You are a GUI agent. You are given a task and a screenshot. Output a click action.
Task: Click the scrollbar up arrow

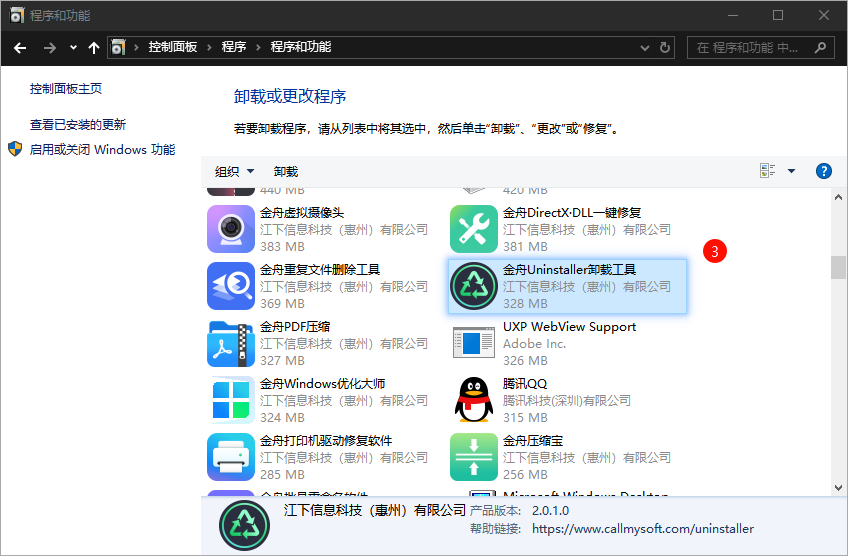point(838,197)
